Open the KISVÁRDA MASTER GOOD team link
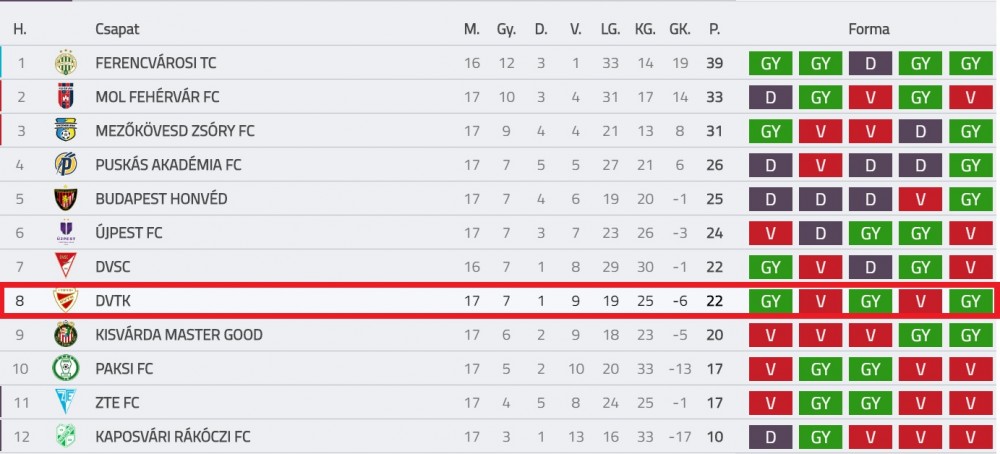1000x454 pixels. (x=179, y=334)
